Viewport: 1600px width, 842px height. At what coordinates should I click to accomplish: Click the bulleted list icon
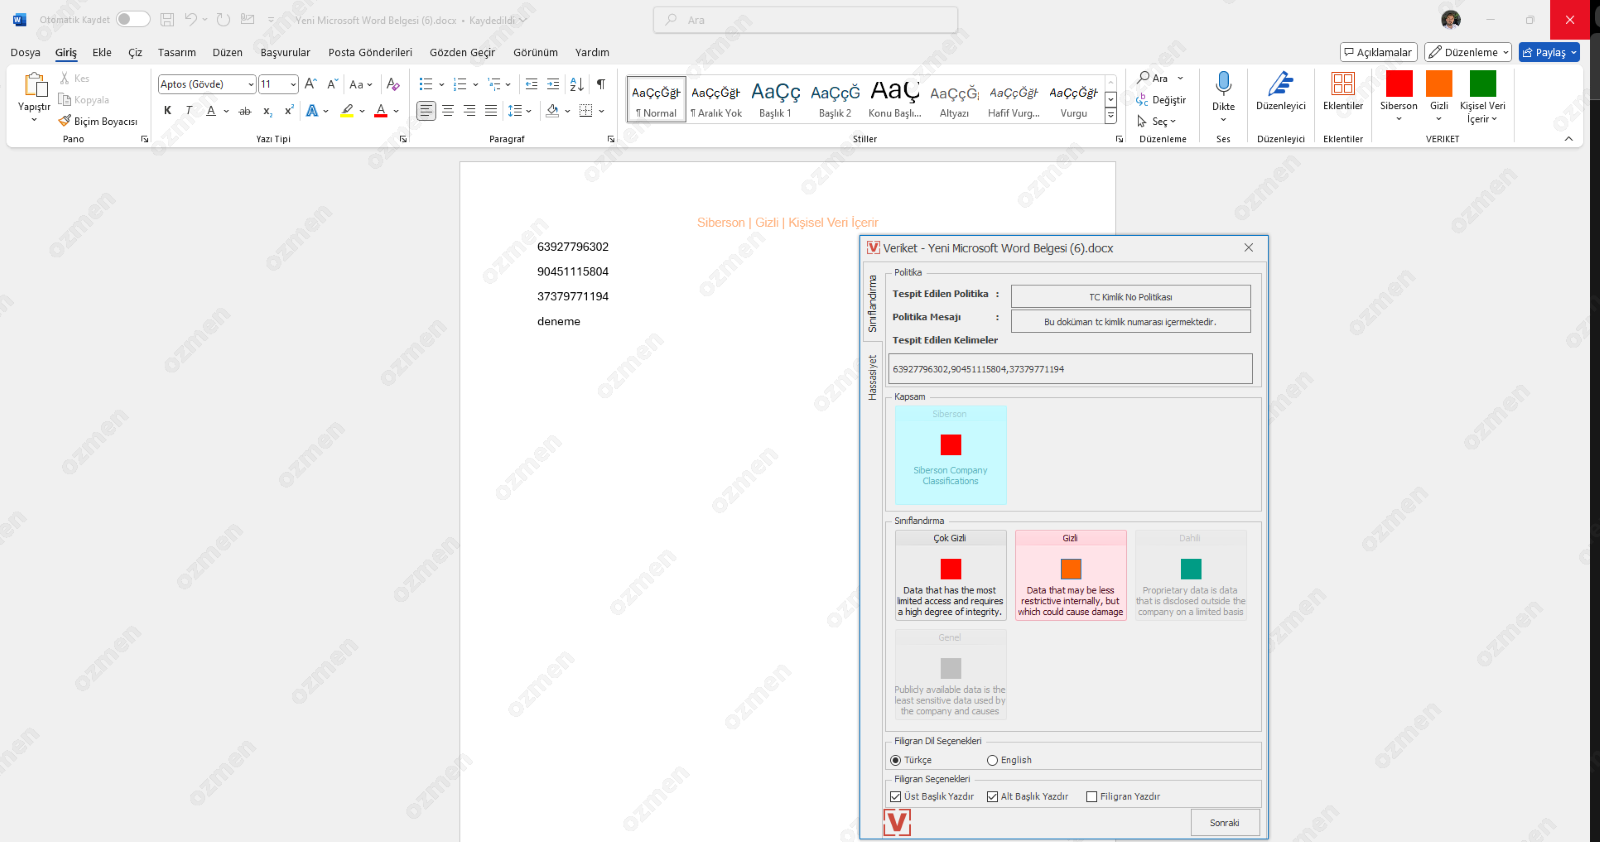[426, 84]
